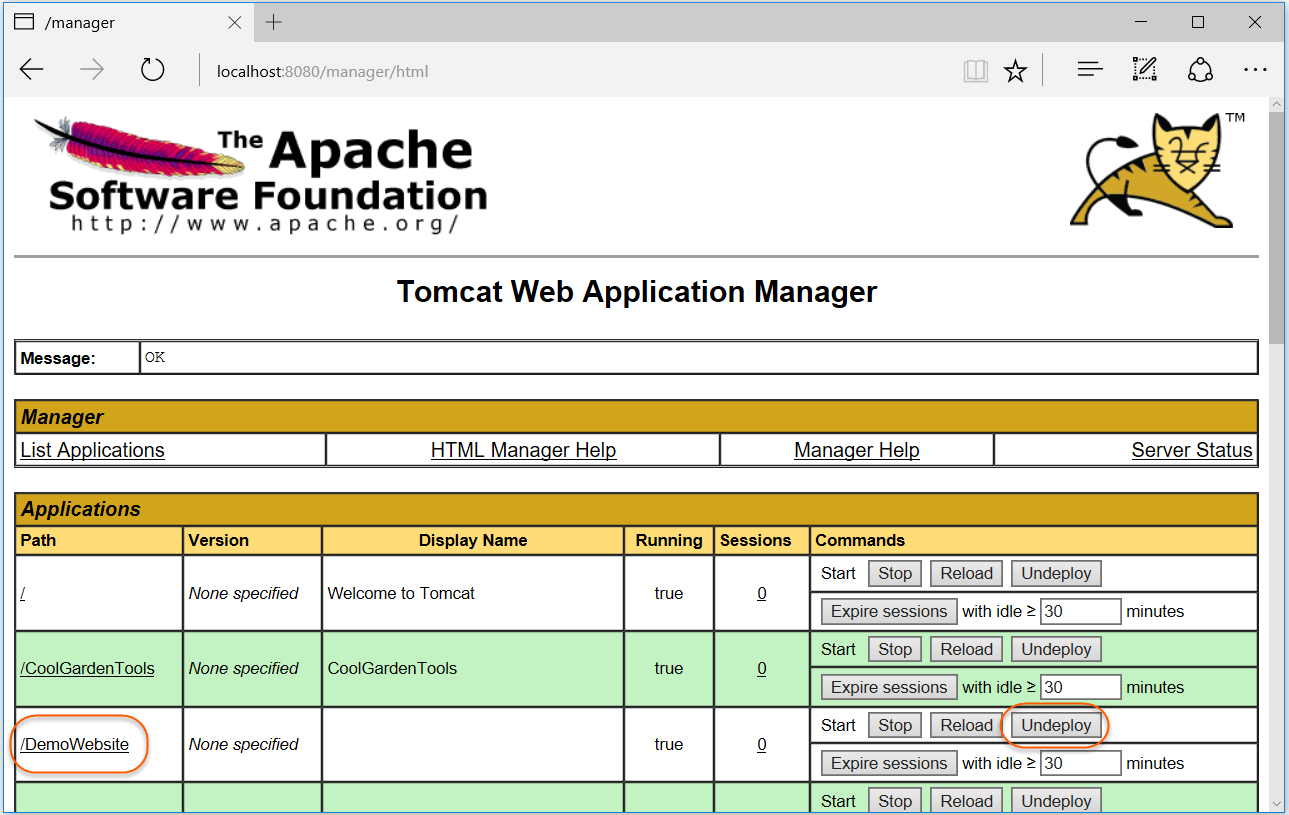This screenshot has height=815, width=1289.
Task: Add the manager page to favorites
Action: click(1015, 69)
